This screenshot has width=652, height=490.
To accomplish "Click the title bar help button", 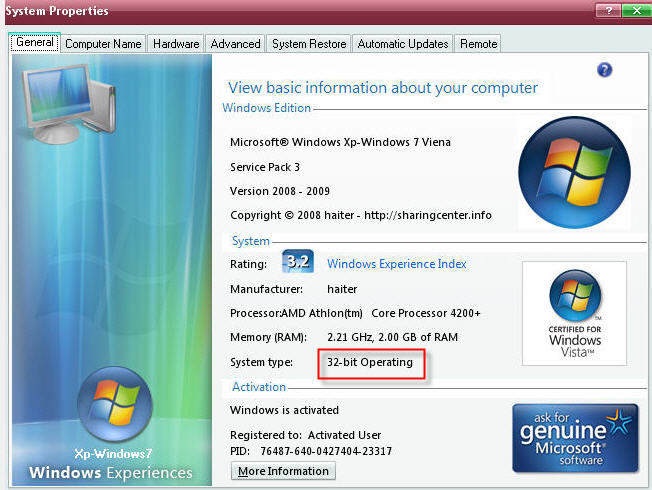I will point(608,10).
